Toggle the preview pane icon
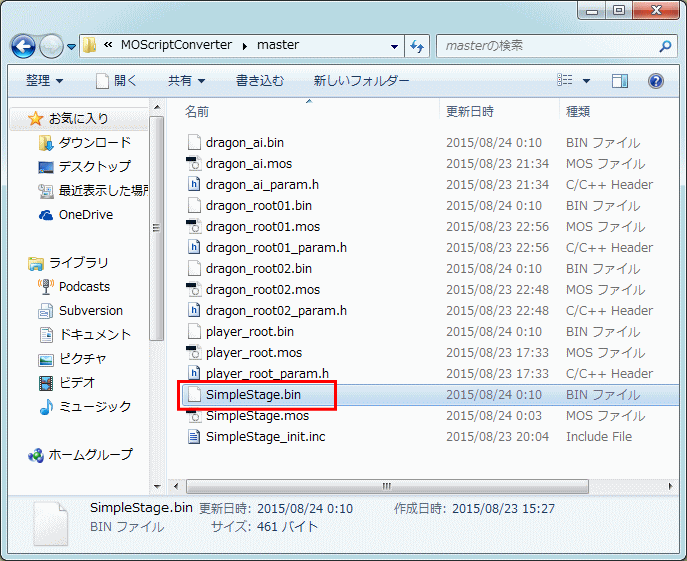This screenshot has width=687, height=561. tap(620, 81)
